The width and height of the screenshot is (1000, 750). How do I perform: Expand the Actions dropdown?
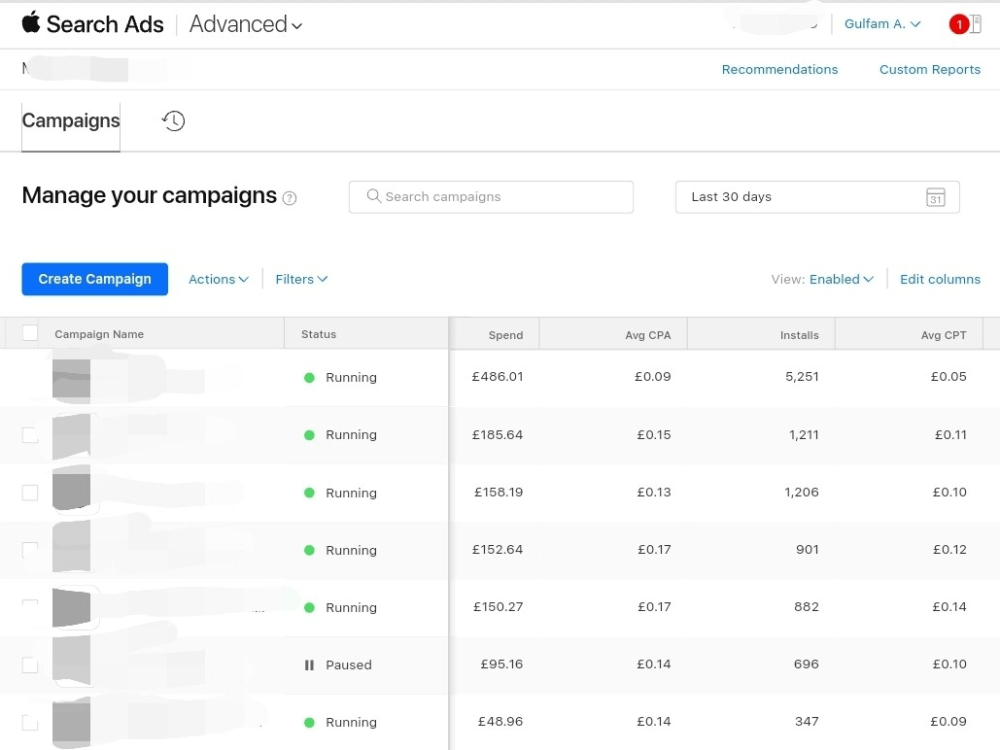(x=218, y=279)
